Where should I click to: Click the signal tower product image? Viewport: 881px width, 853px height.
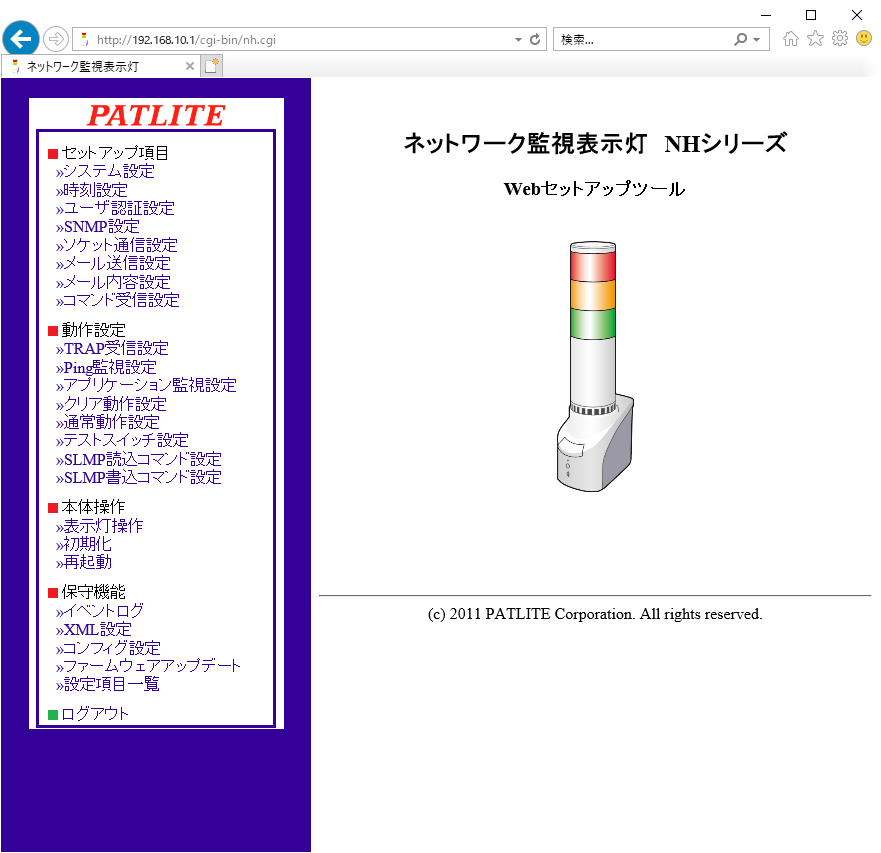[x=596, y=366]
